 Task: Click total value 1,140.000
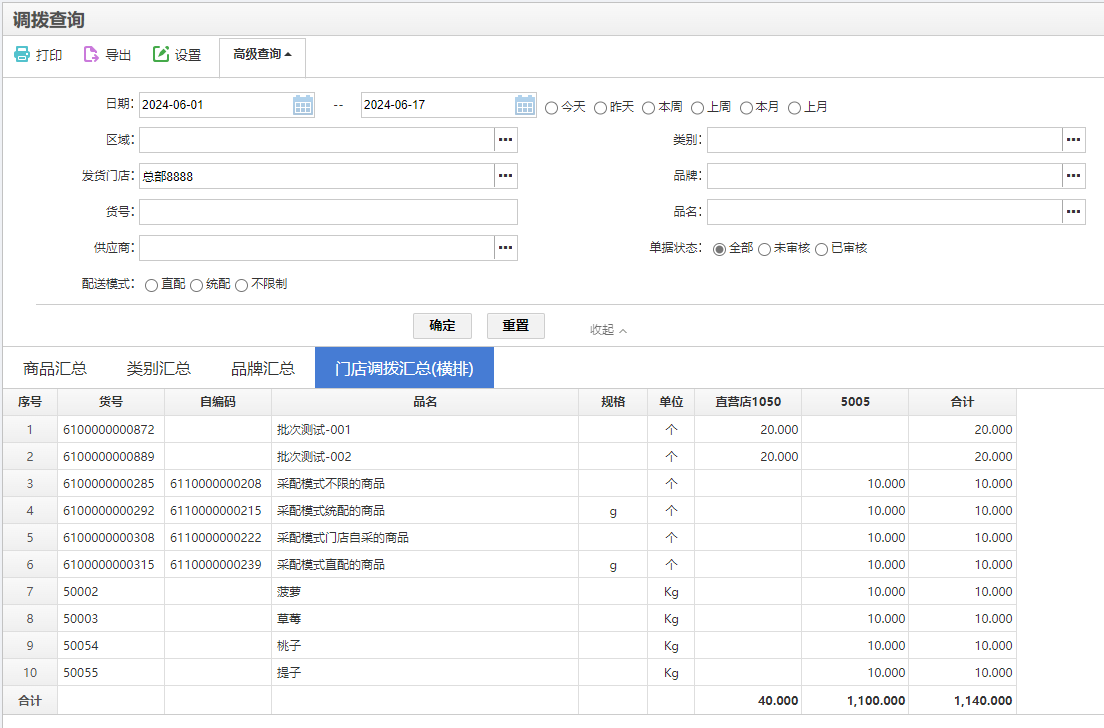[x=983, y=701]
